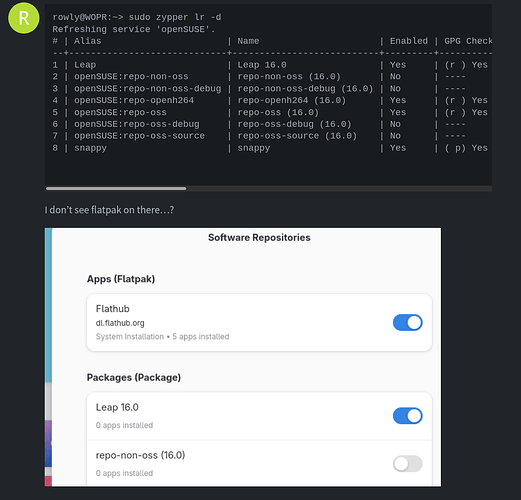521x500 pixels.
Task: Click 'openSUSE:repo-oss-debug' alias text
Action: coord(137,124)
